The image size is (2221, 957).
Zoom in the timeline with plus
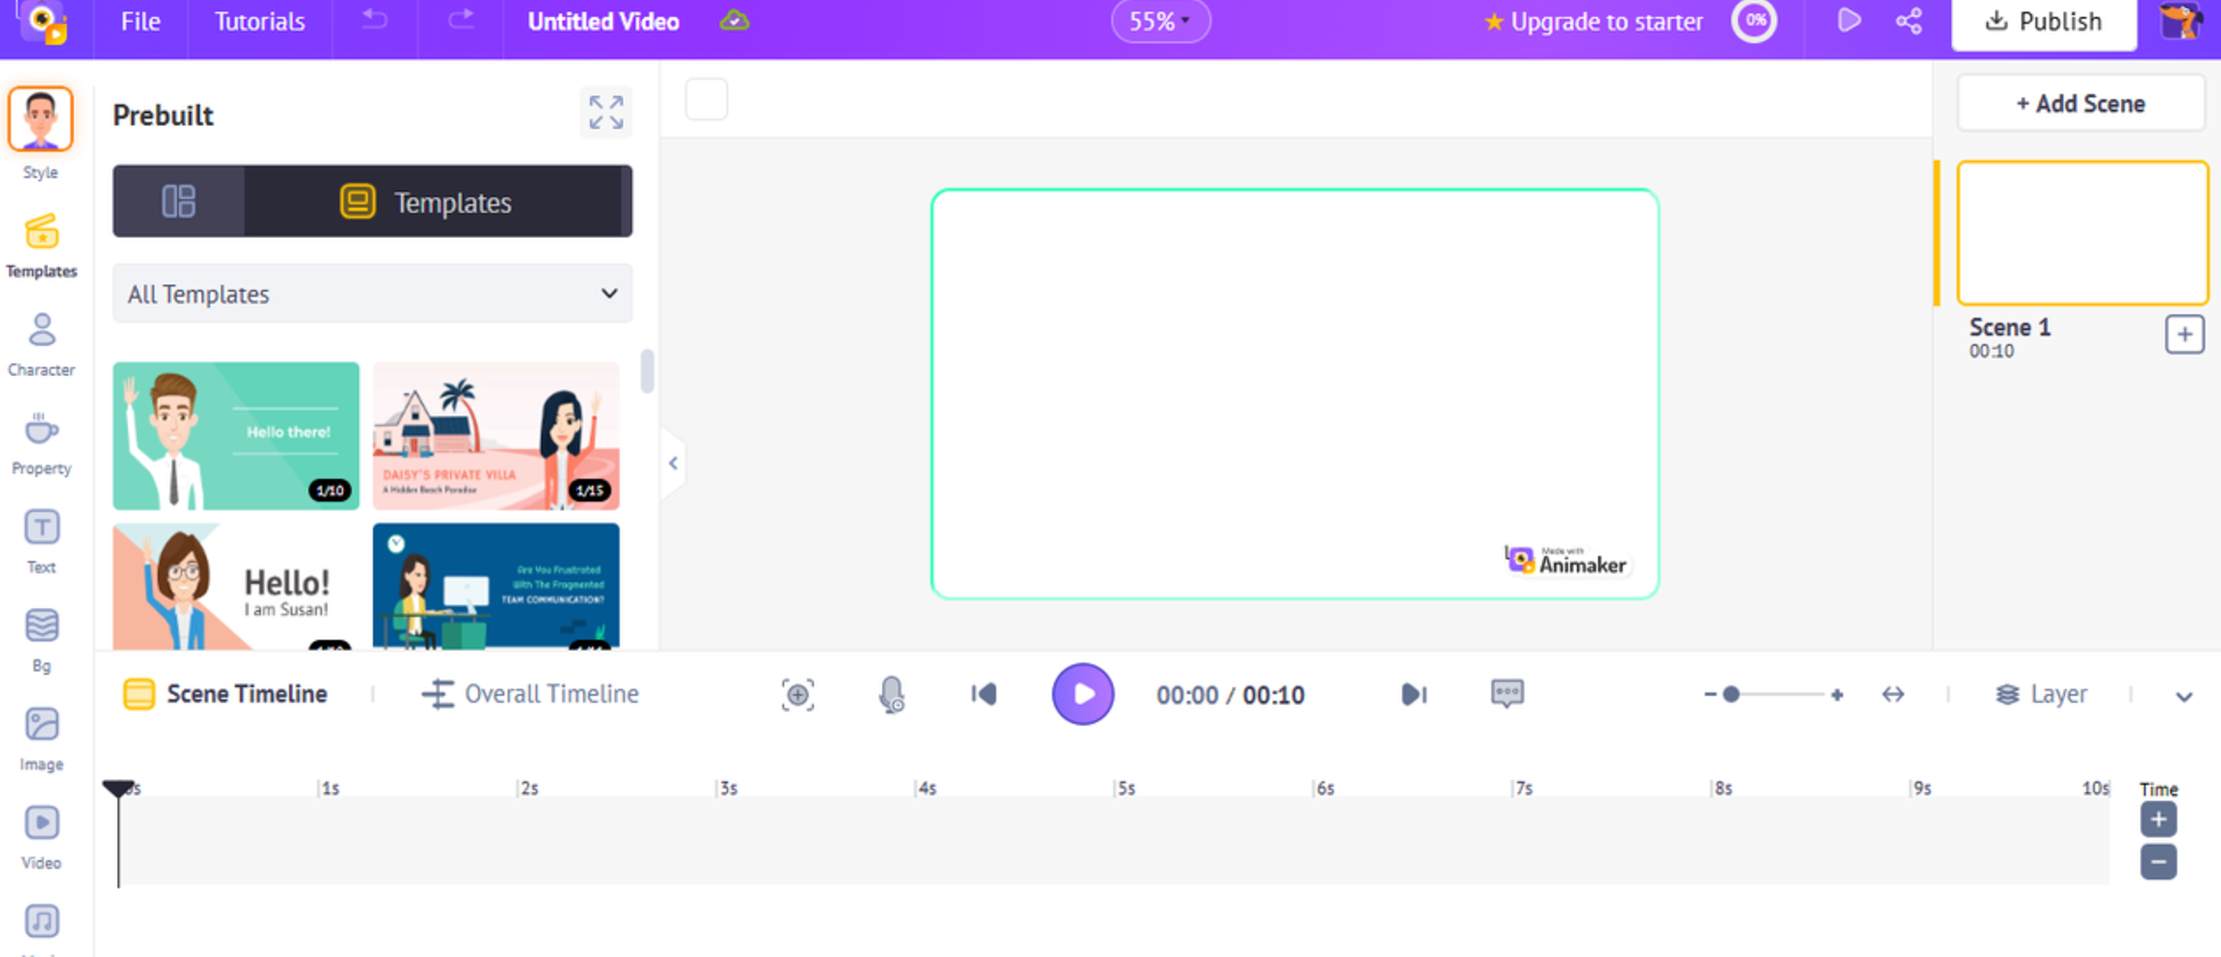pos(1837,694)
